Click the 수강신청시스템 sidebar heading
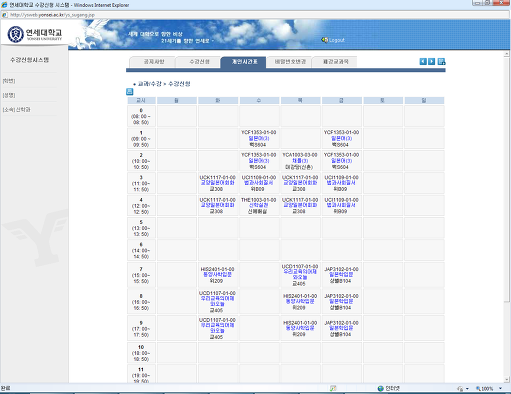Screen dimensions: 511x394 tap(29, 60)
